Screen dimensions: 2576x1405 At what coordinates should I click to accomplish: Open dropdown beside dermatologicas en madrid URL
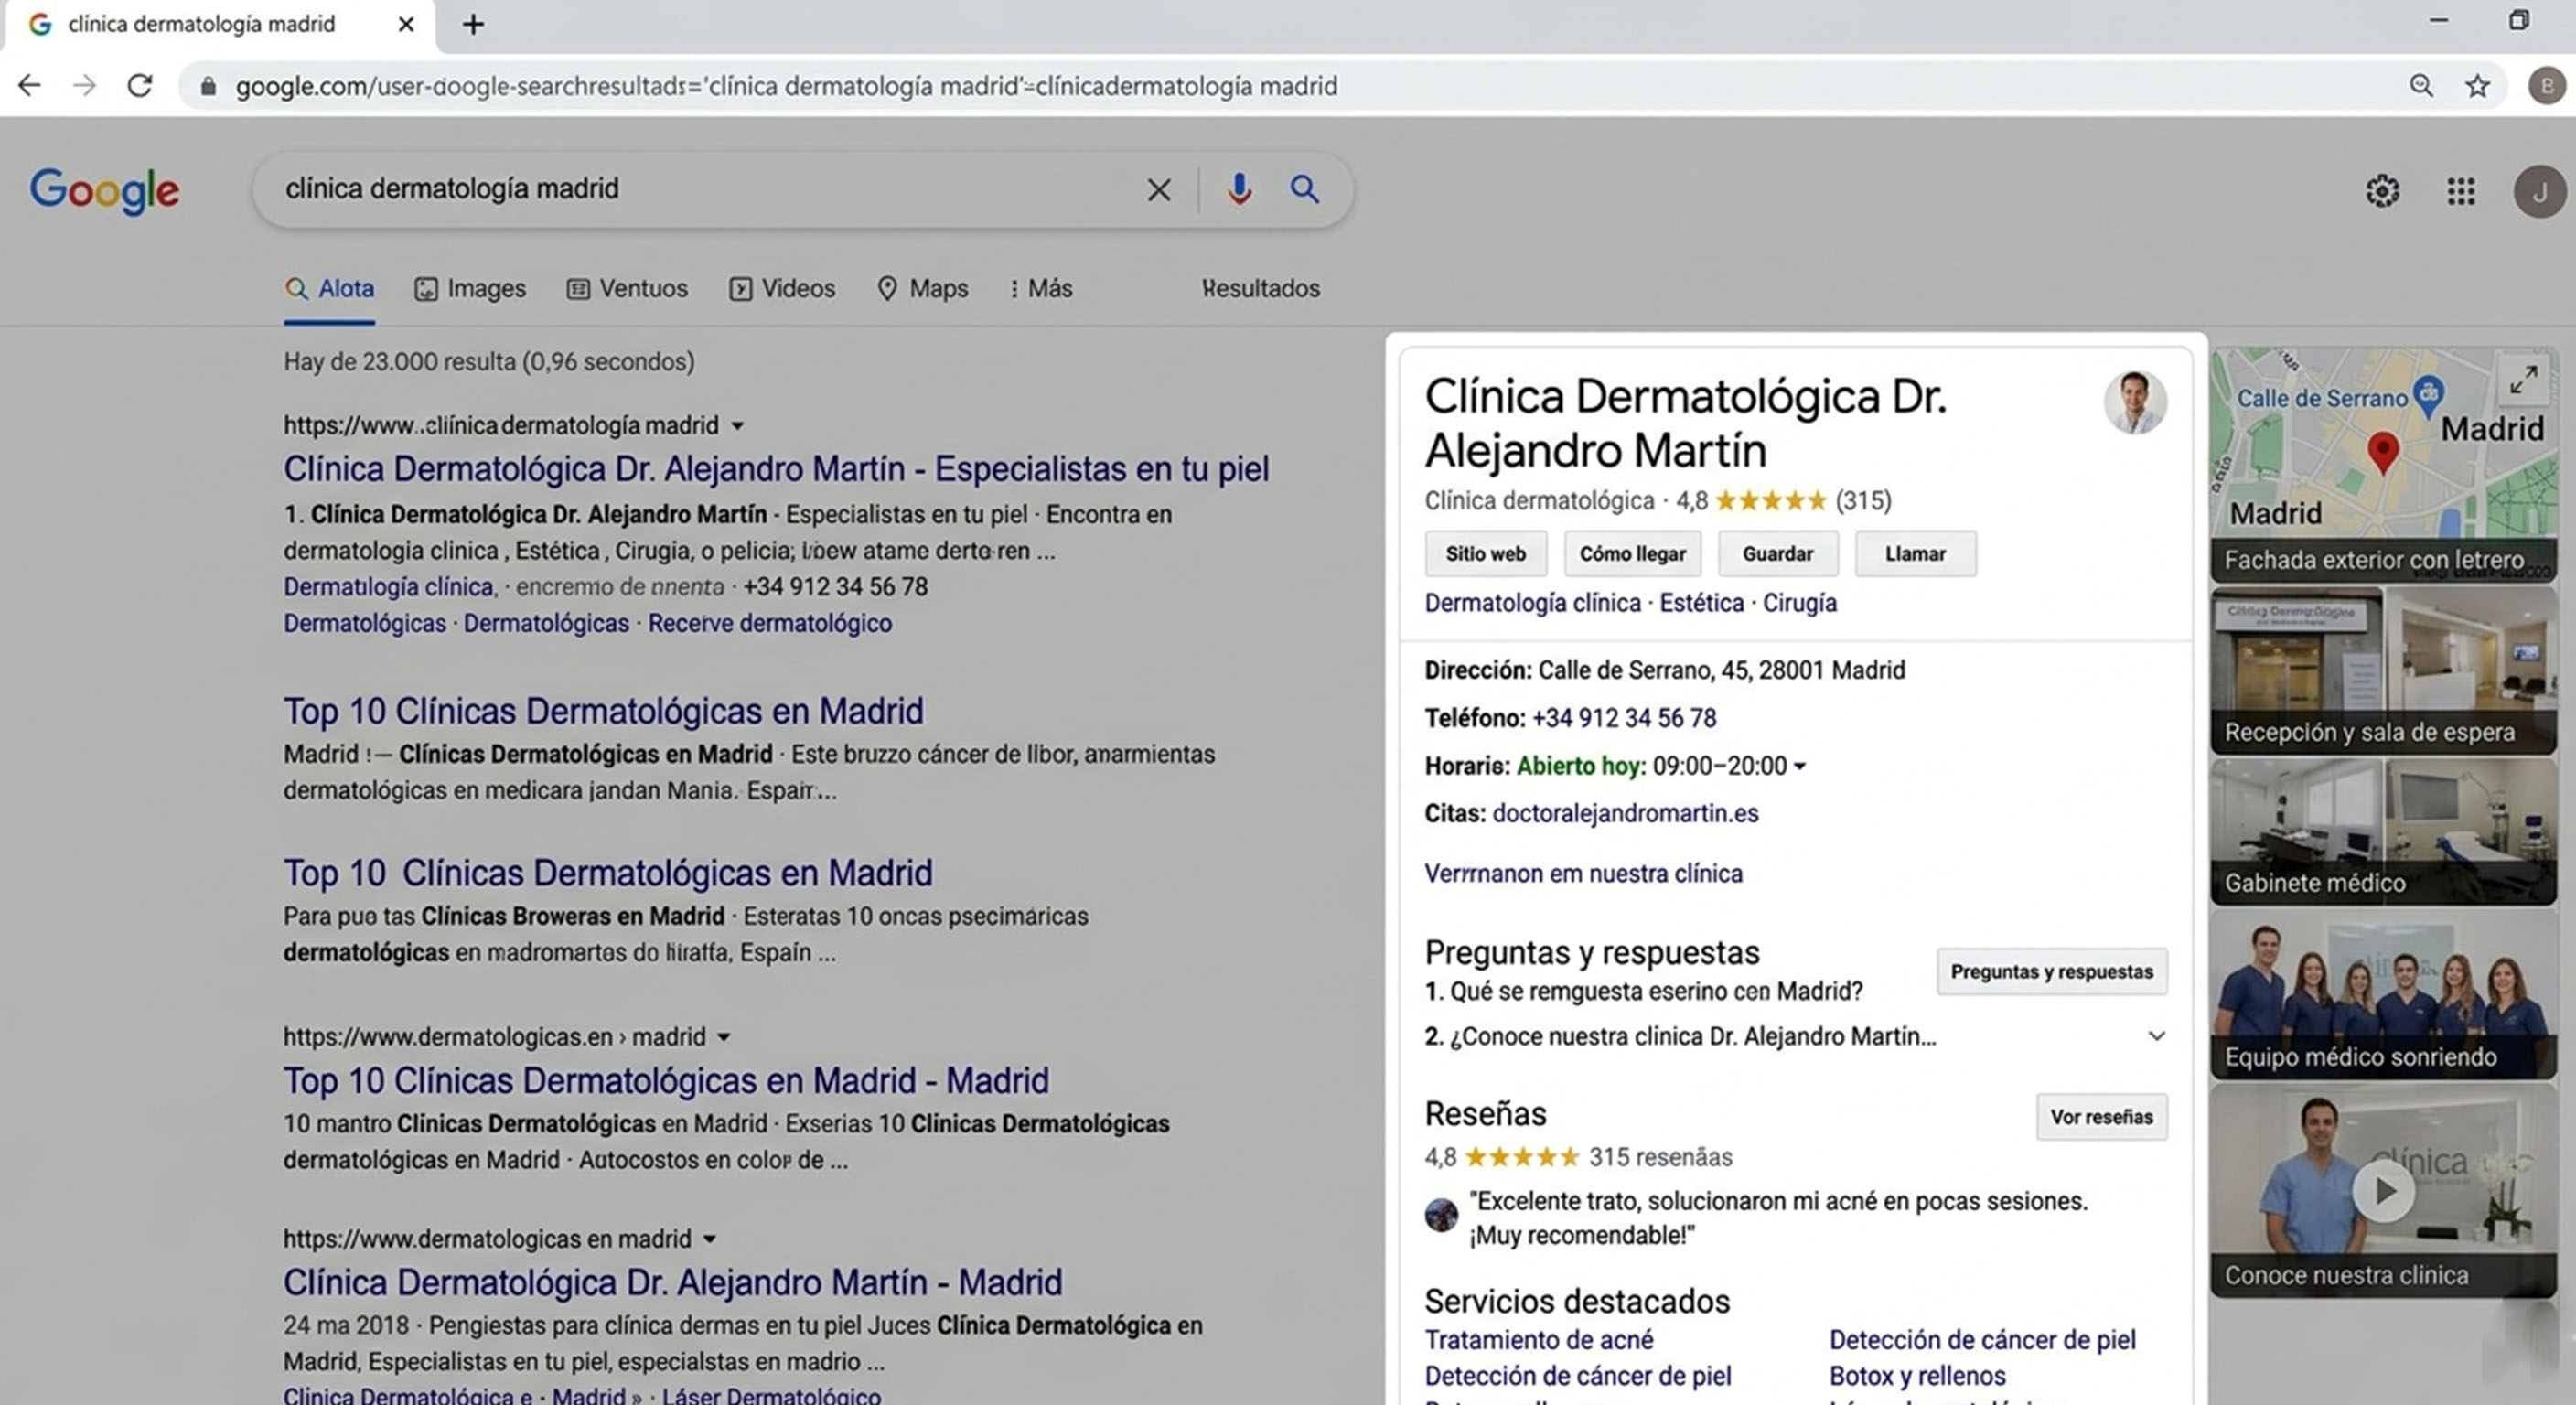pos(709,1239)
